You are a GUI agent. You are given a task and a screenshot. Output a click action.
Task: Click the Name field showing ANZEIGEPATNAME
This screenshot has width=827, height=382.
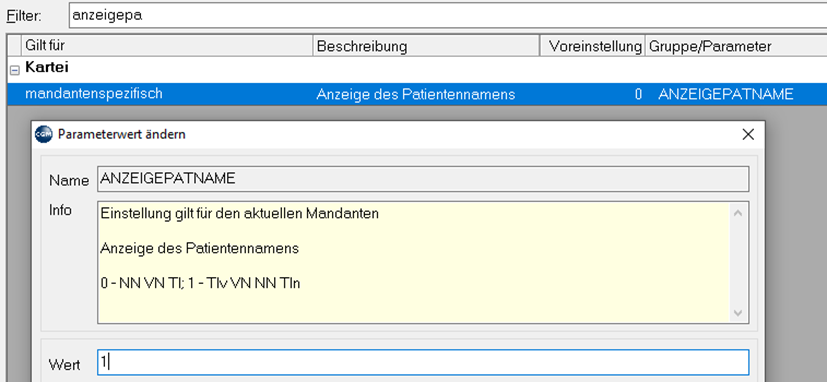click(423, 179)
